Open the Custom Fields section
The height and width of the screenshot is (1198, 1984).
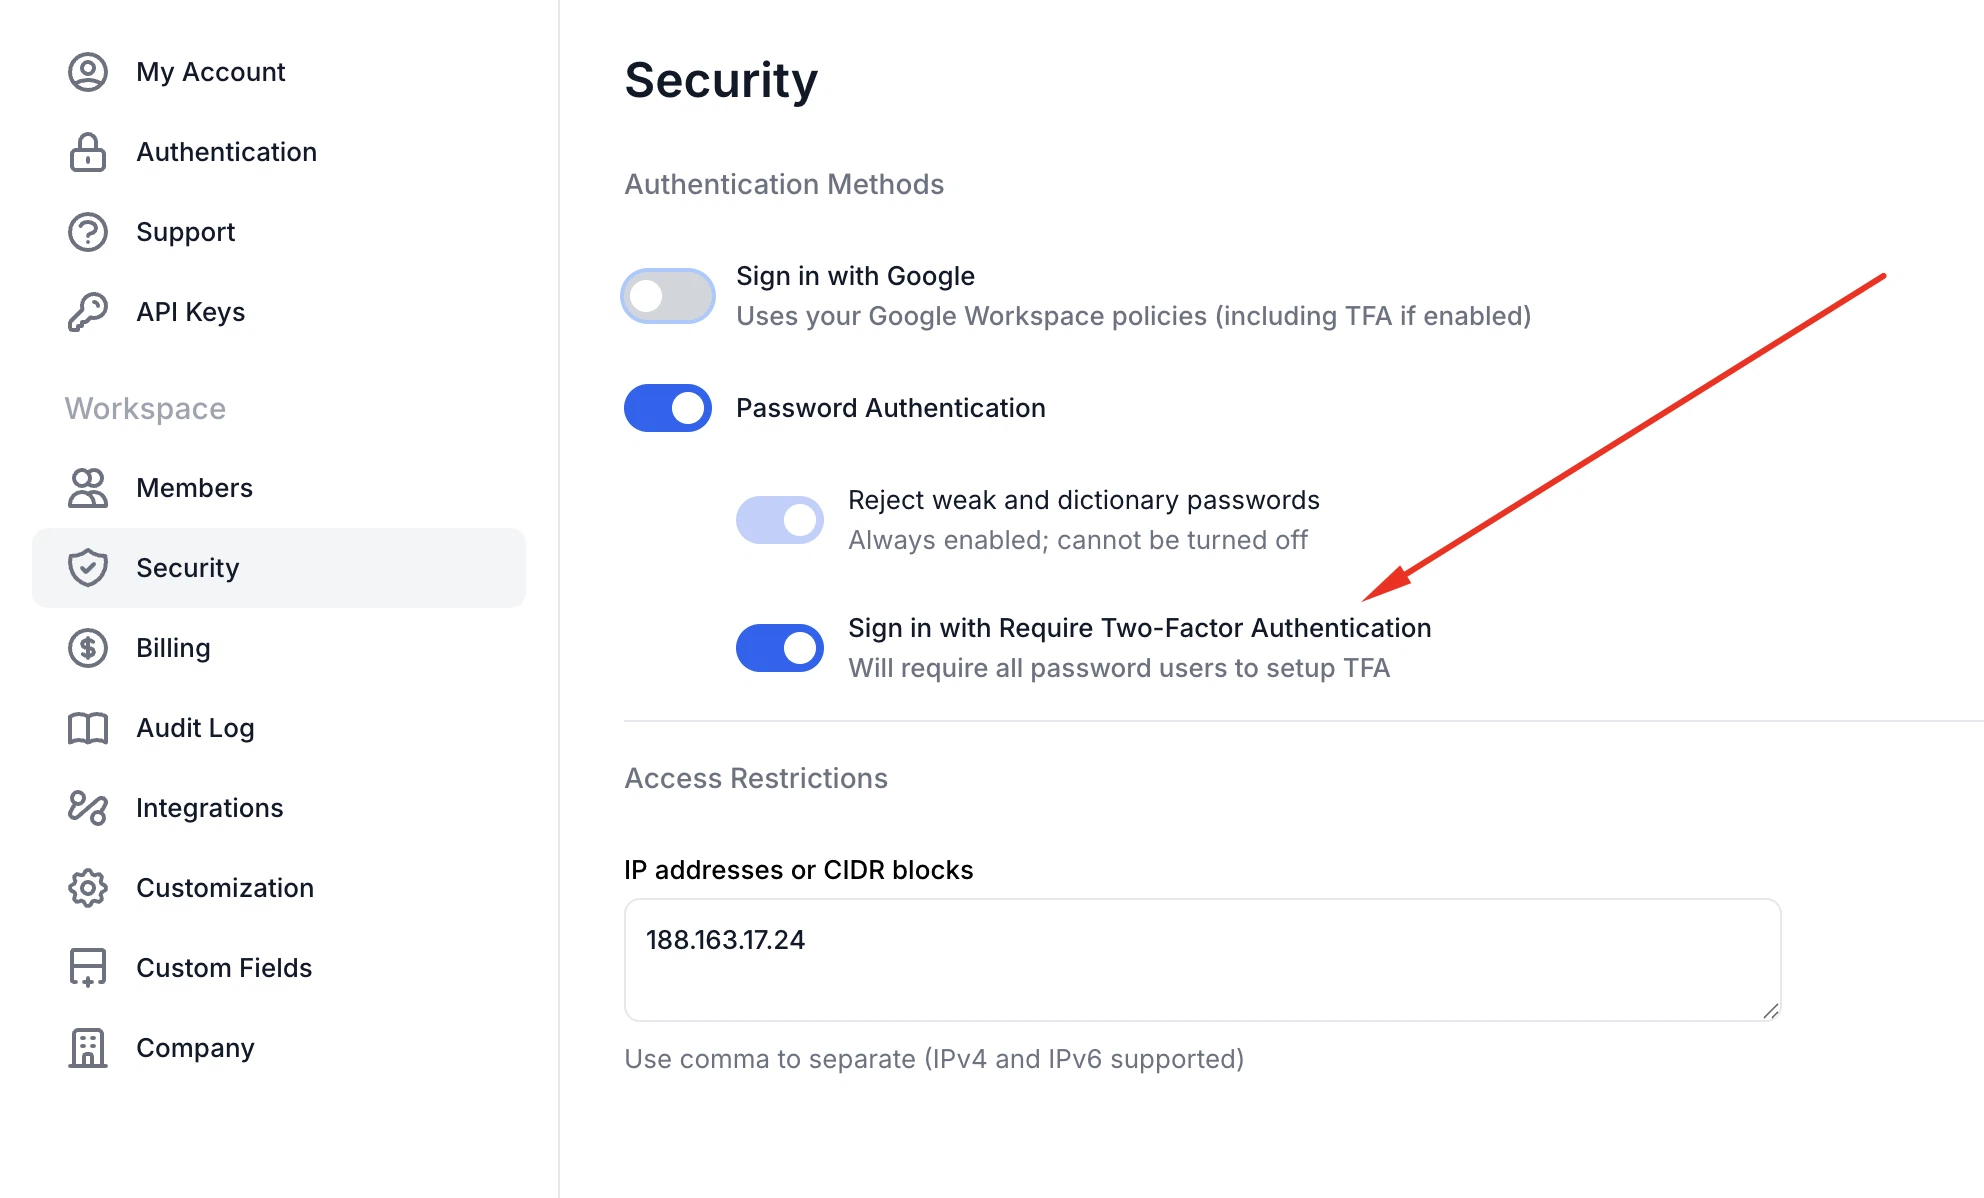tap(224, 967)
